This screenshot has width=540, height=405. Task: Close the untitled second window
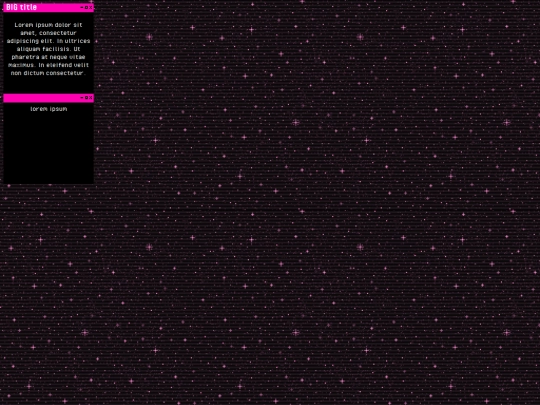(91, 98)
